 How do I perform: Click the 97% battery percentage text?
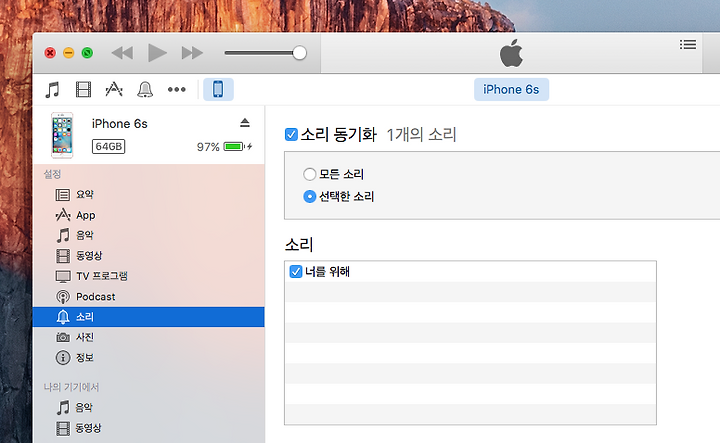tap(208, 147)
